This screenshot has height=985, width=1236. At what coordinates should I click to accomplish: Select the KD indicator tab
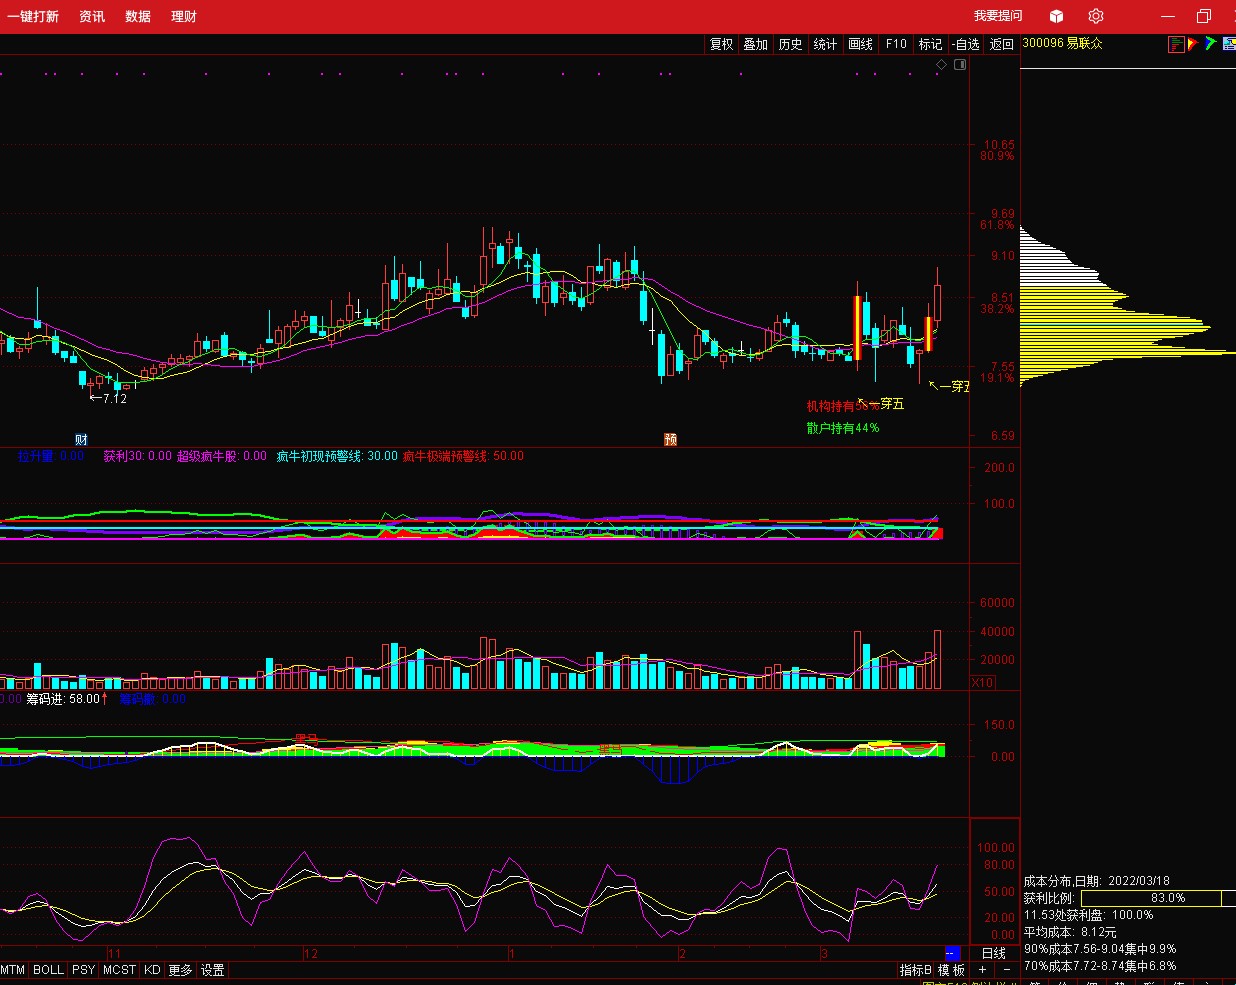(x=152, y=970)
